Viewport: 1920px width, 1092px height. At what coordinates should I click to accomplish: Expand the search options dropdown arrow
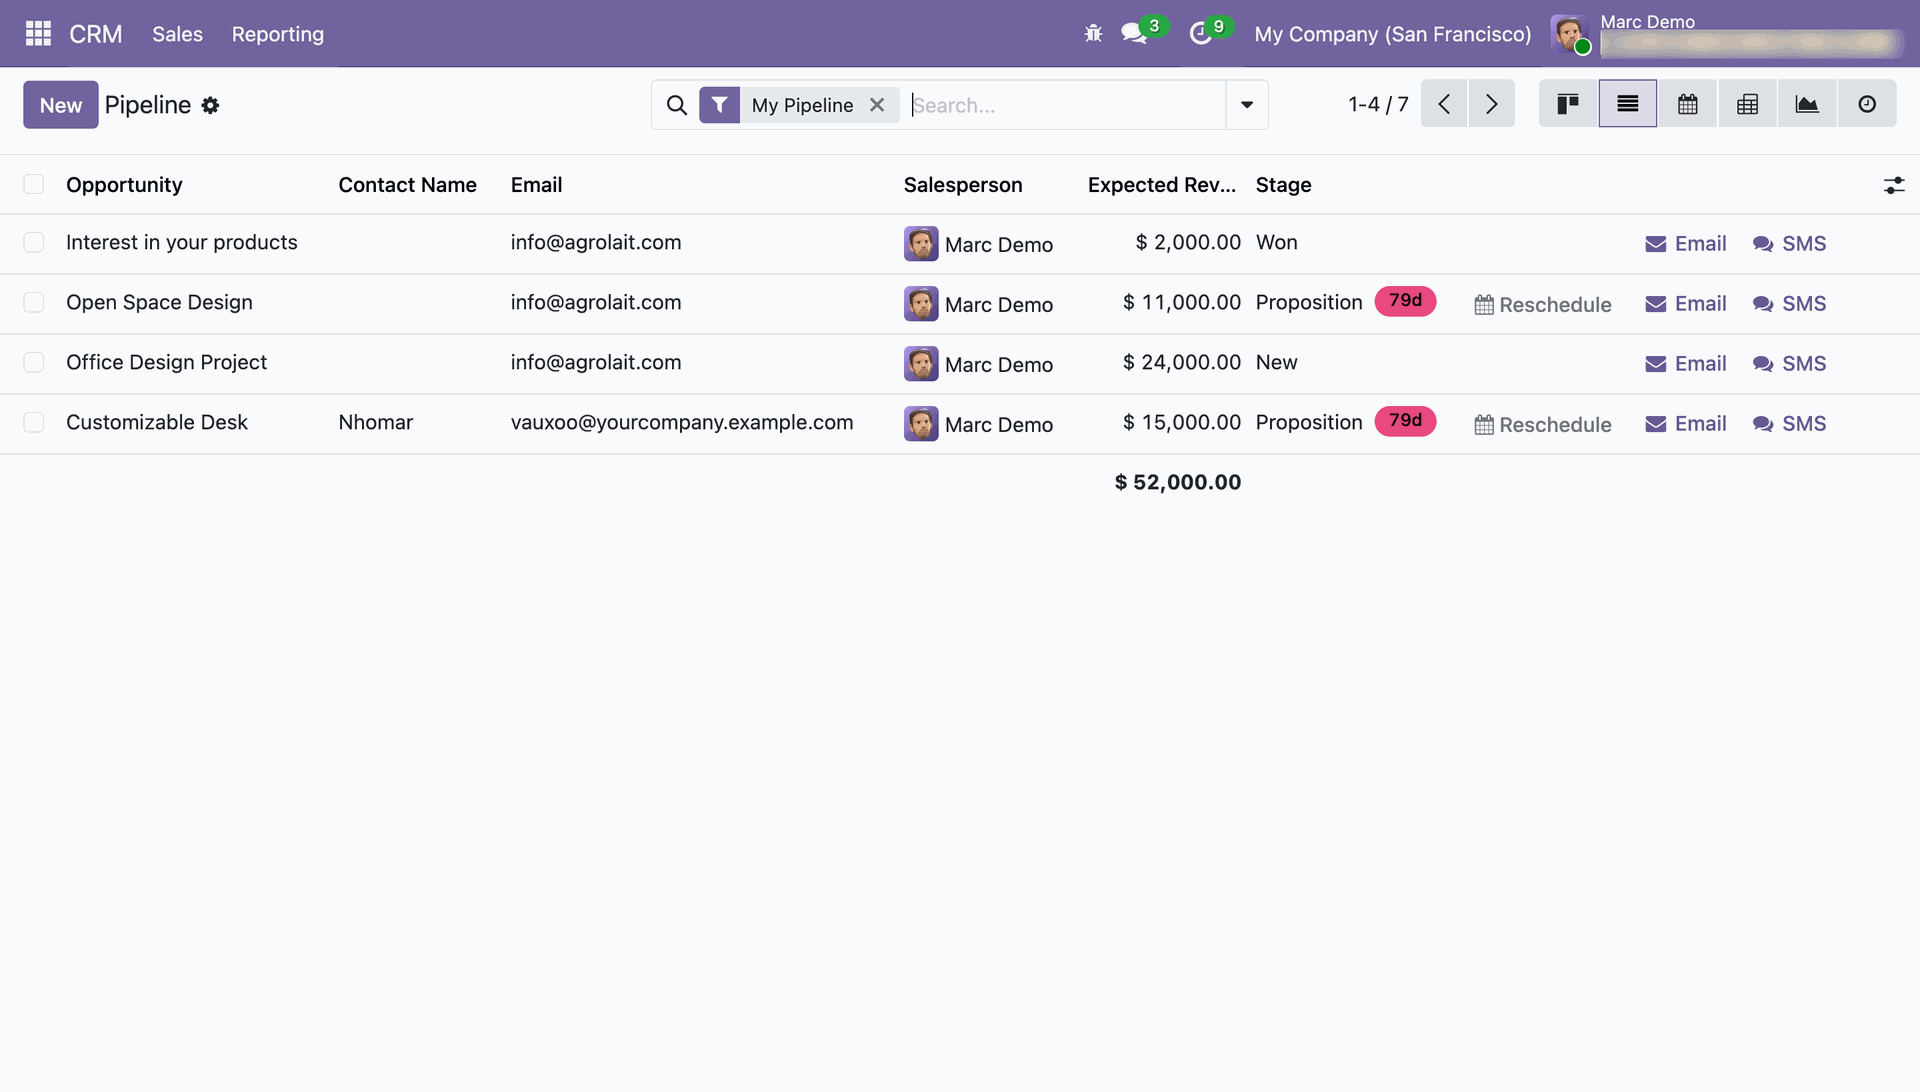click(x=1246, y=105)
